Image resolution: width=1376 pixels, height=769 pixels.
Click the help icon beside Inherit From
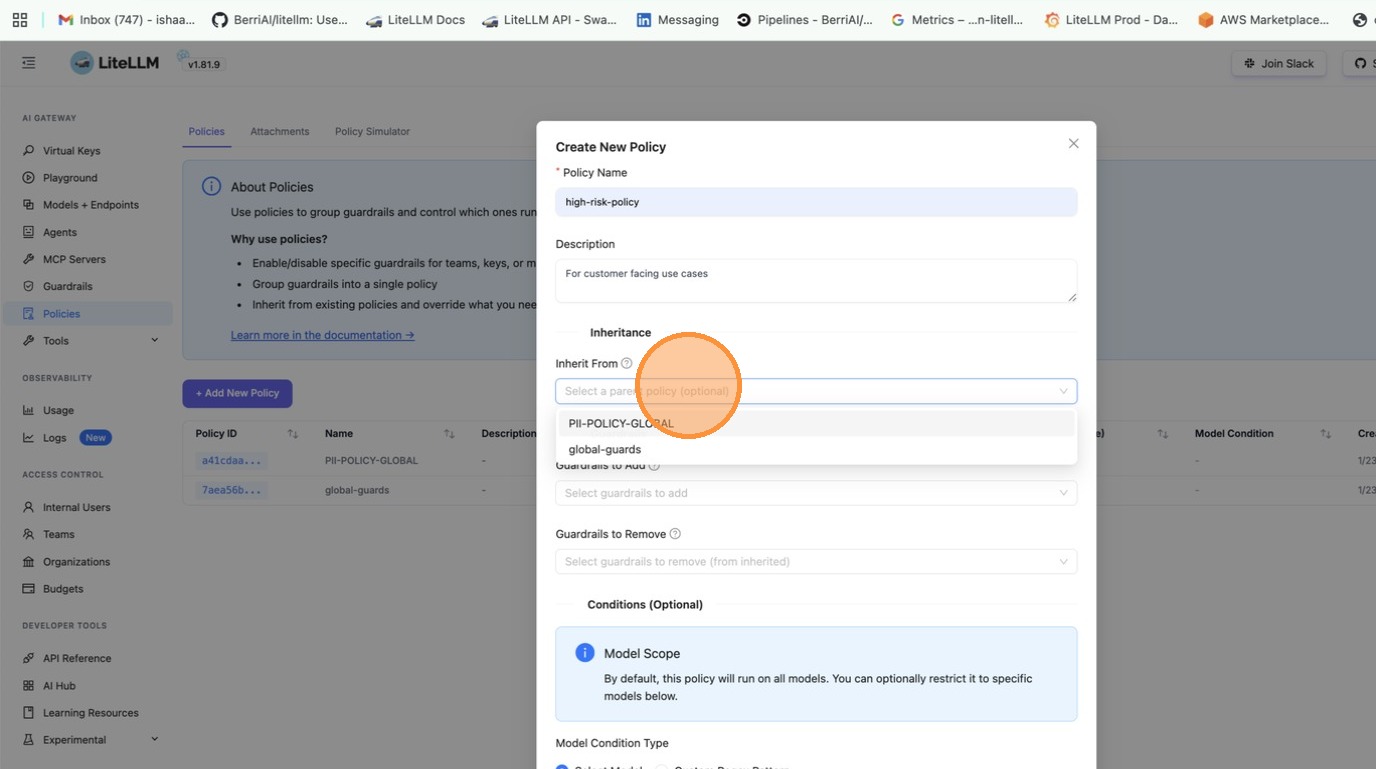627,364
